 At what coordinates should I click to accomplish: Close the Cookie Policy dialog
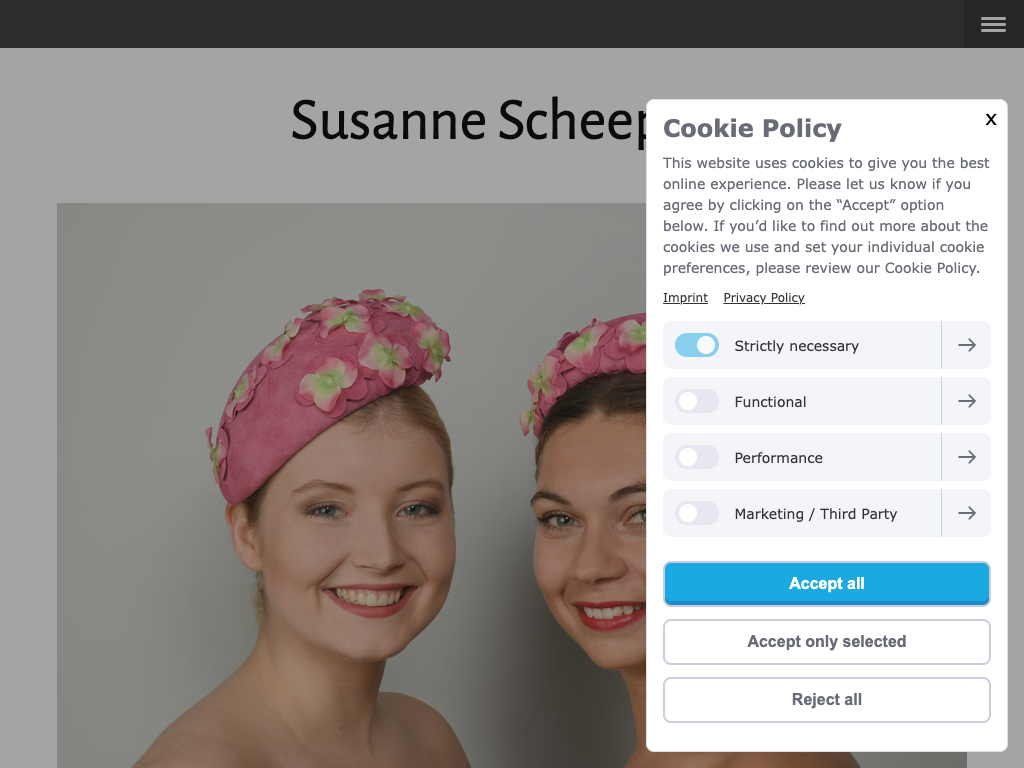pos(991,119)
